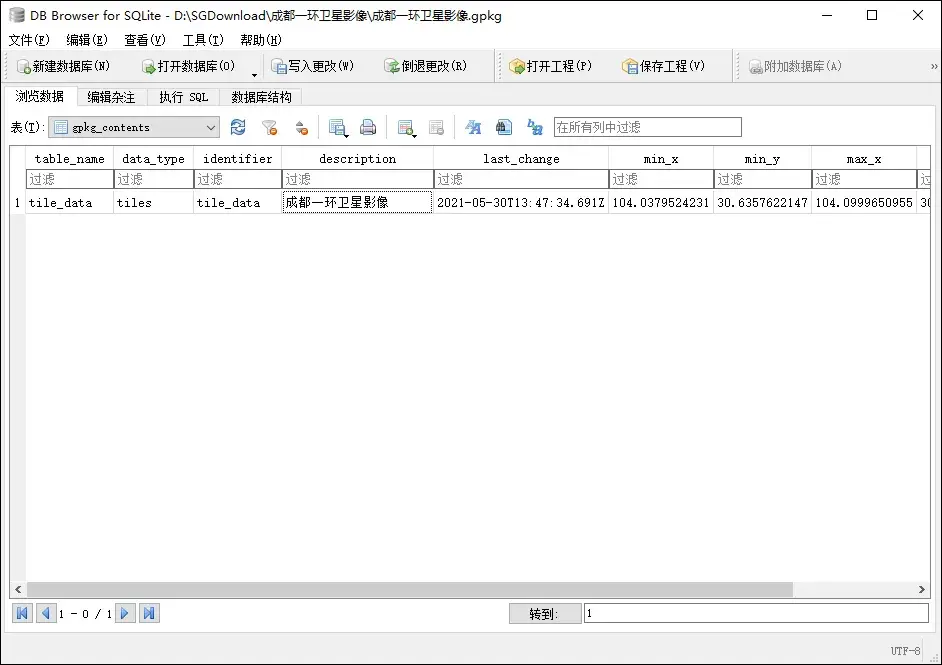Click the horizontal scrollbar right arrow

pos(922,589)
